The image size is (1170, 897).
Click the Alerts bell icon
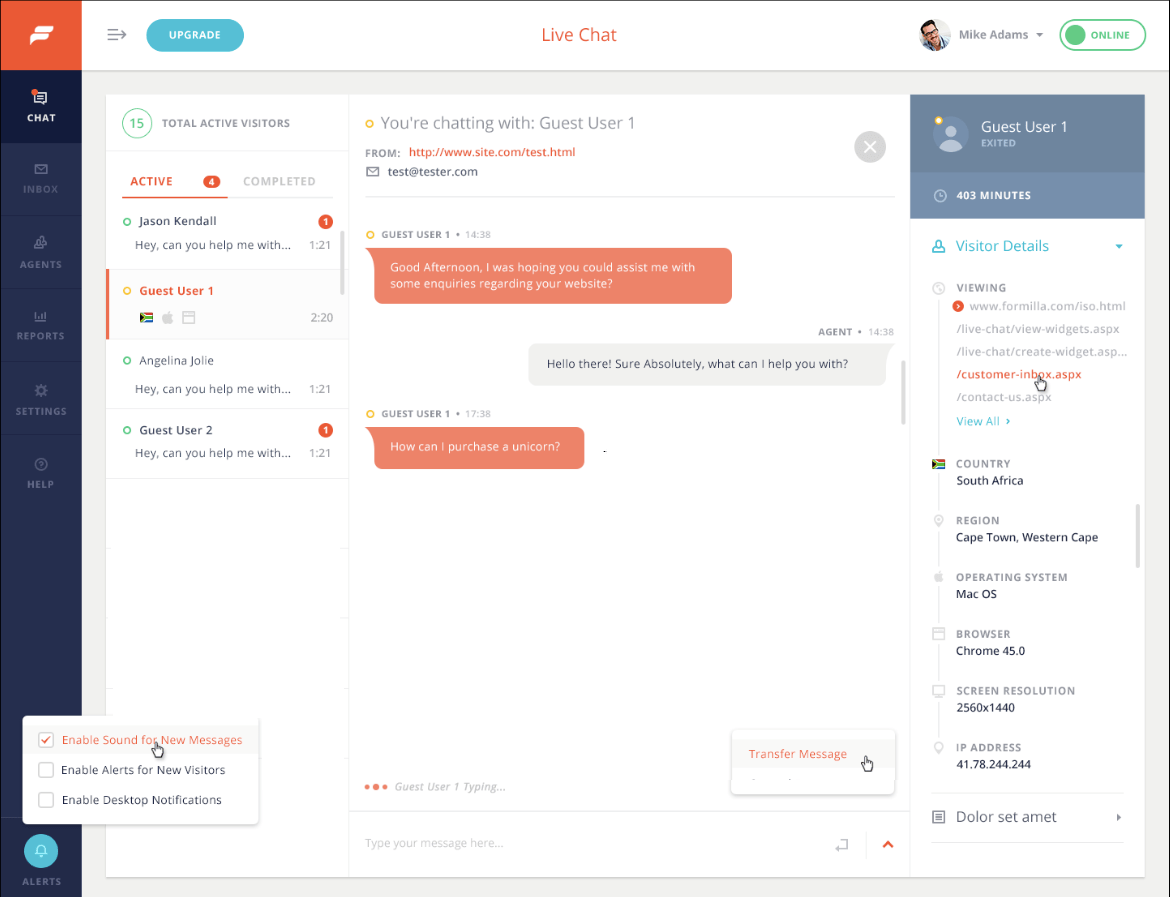point(41,851)
